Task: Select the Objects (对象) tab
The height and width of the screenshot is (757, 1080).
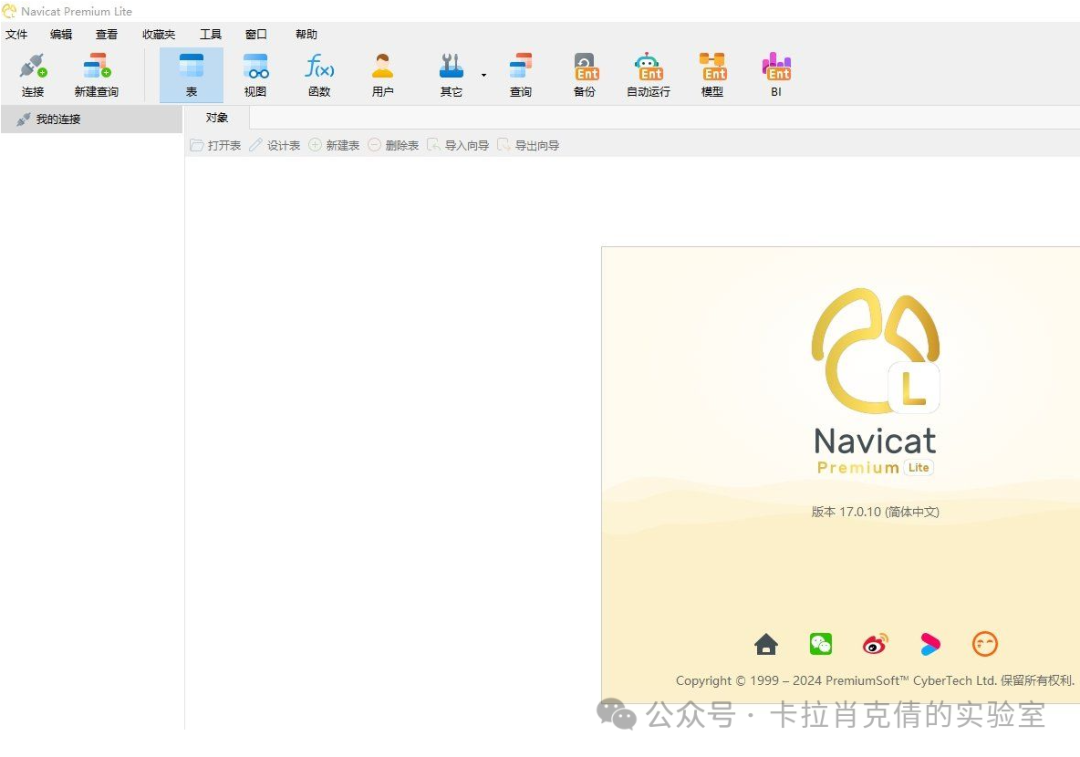Action: point(217,118)
